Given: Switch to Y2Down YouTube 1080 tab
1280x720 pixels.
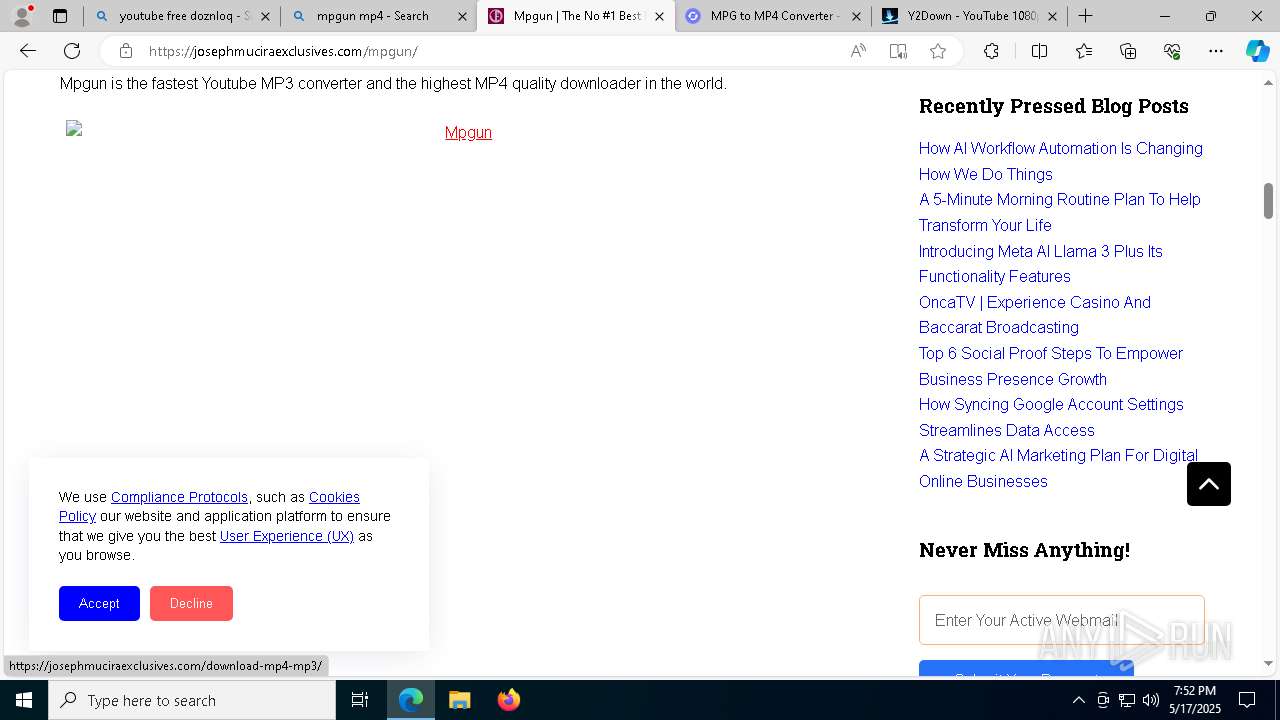Looking at the screenshot, I should pos(970,16).
